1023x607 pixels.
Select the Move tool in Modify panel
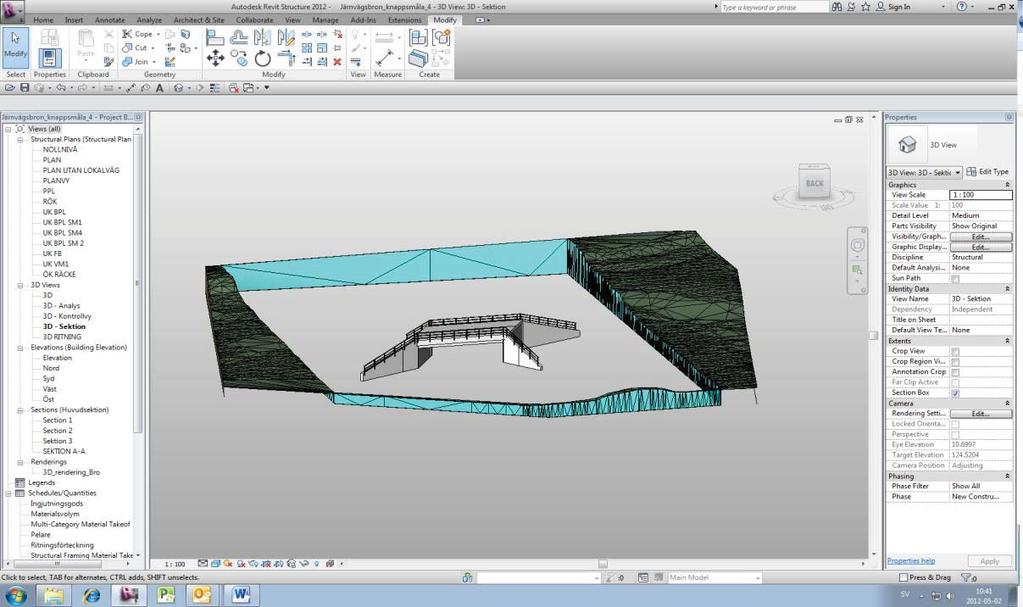click(x=215, y=59)
